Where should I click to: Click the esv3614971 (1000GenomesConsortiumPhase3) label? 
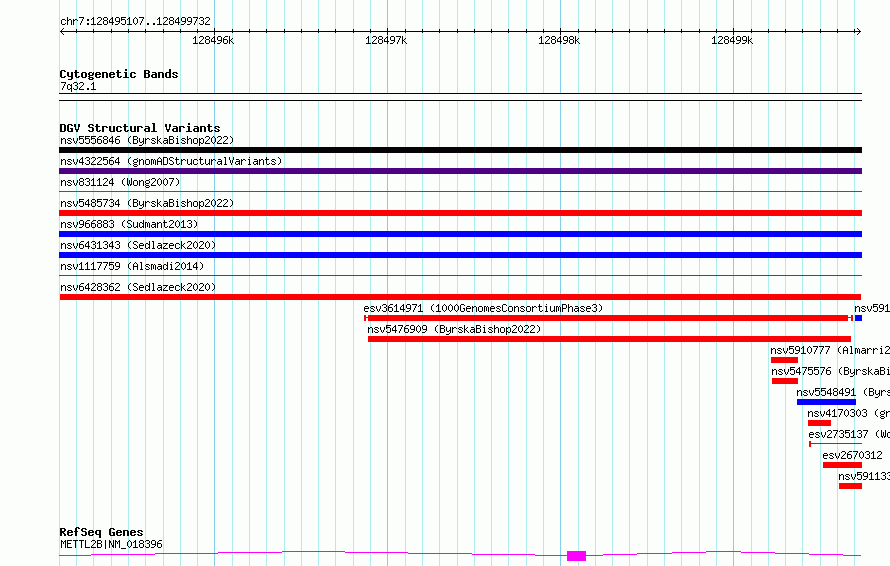click(483, 308)
